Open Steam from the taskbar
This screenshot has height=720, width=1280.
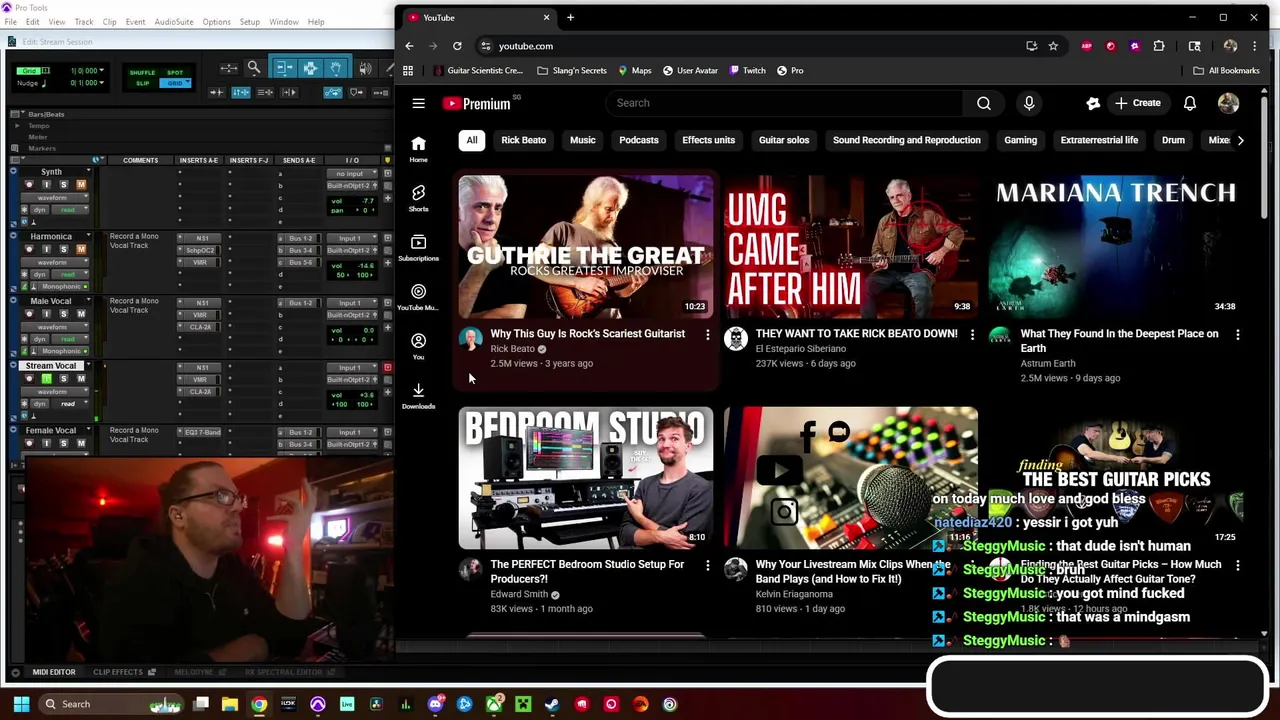(552, 704)
